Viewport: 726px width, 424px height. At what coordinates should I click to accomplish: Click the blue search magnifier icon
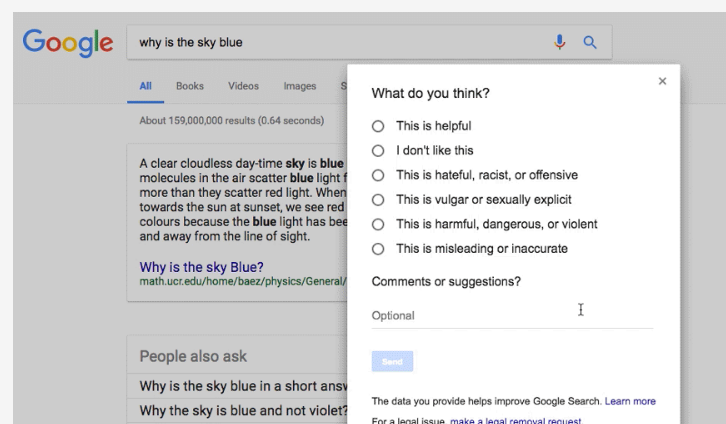[x=590, y=42]
